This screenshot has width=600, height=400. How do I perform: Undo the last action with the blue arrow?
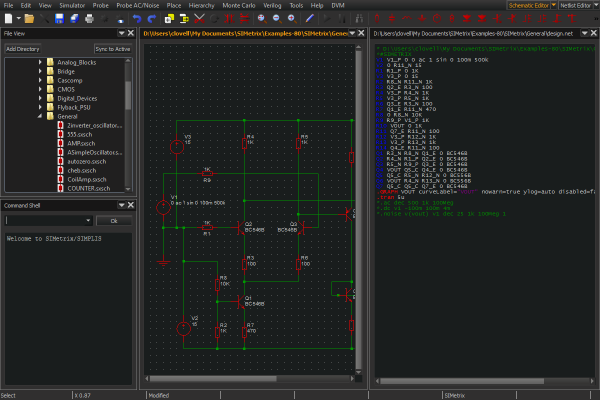tap(137, 18)
